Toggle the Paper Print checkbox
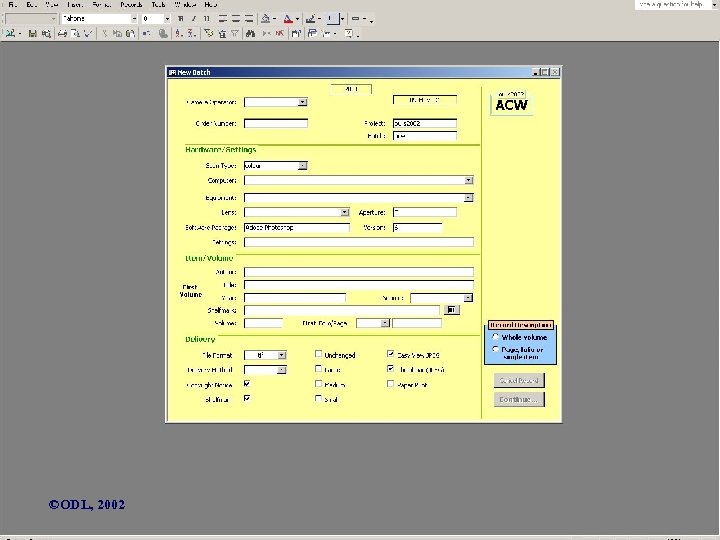 click(x=390, y=384)
